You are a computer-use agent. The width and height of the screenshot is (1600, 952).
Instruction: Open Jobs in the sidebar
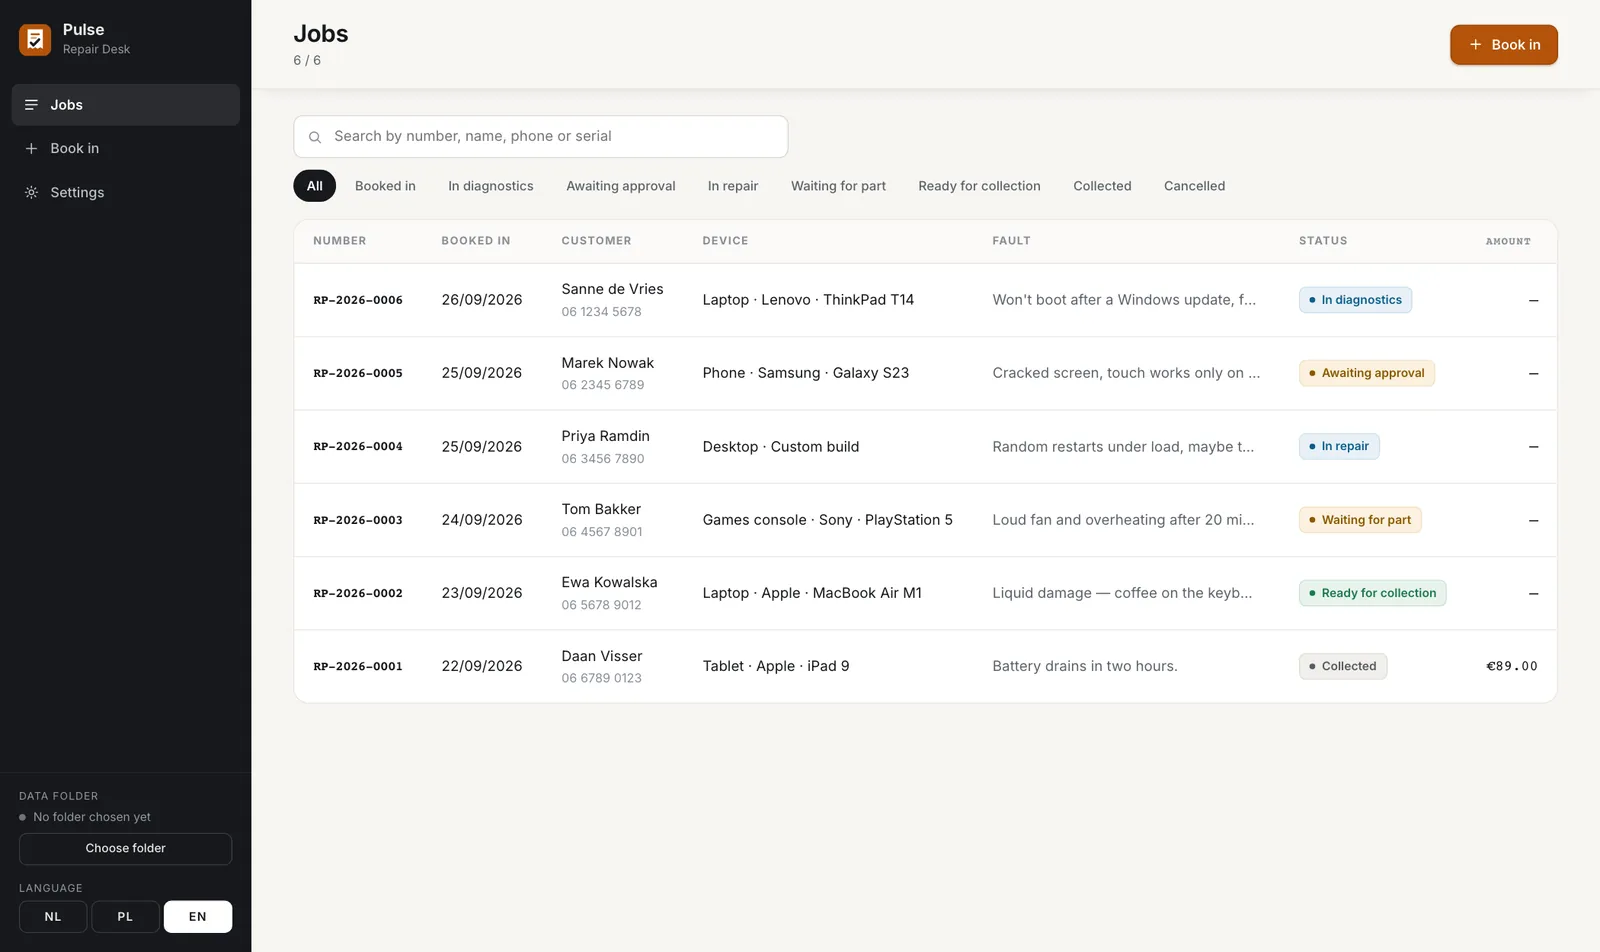tap(125, 105)
